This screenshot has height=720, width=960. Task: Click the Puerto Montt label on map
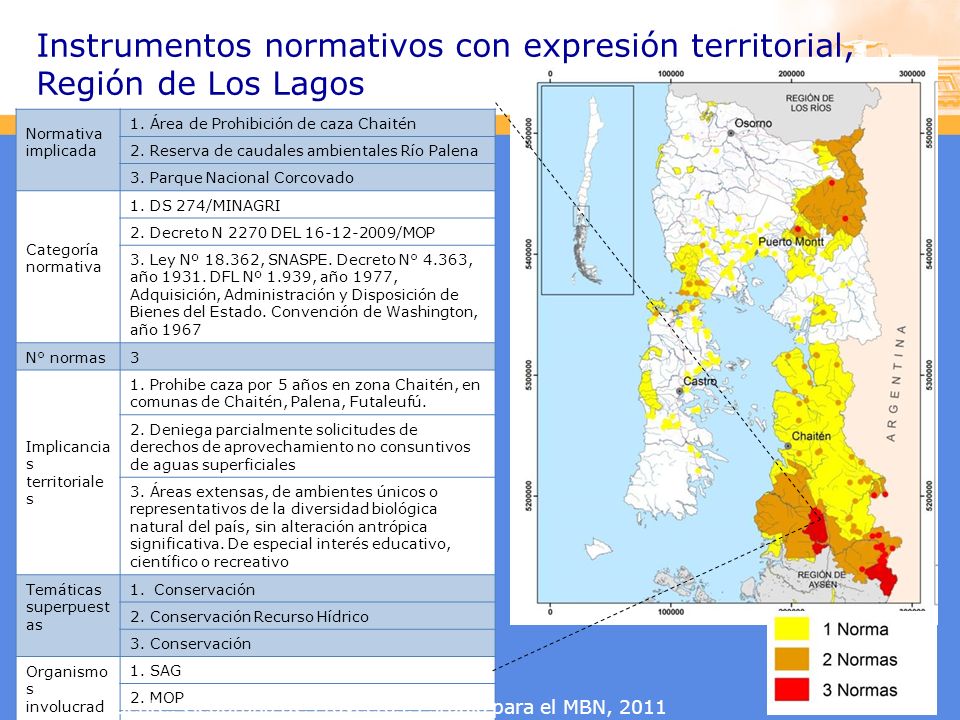click(x=791, y=242)
